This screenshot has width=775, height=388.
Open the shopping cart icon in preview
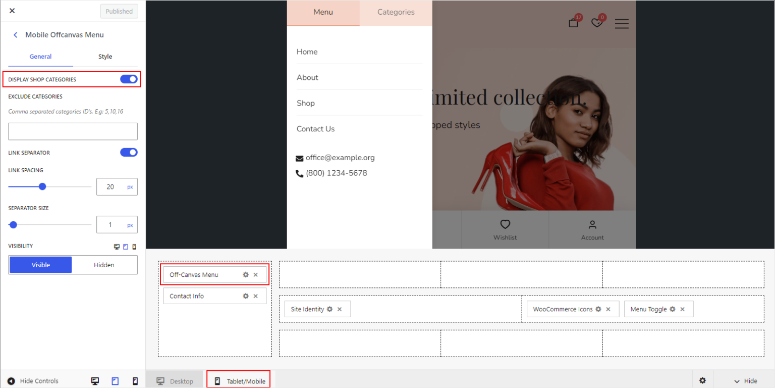click(573, 22)
